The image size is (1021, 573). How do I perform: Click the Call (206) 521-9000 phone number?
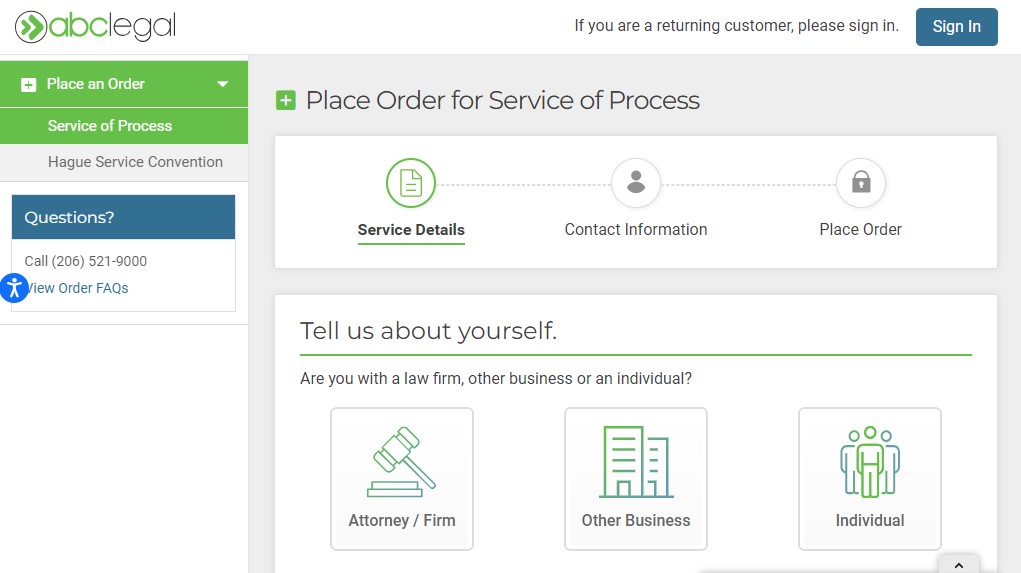pyautogui.click(x=86, y=261)
